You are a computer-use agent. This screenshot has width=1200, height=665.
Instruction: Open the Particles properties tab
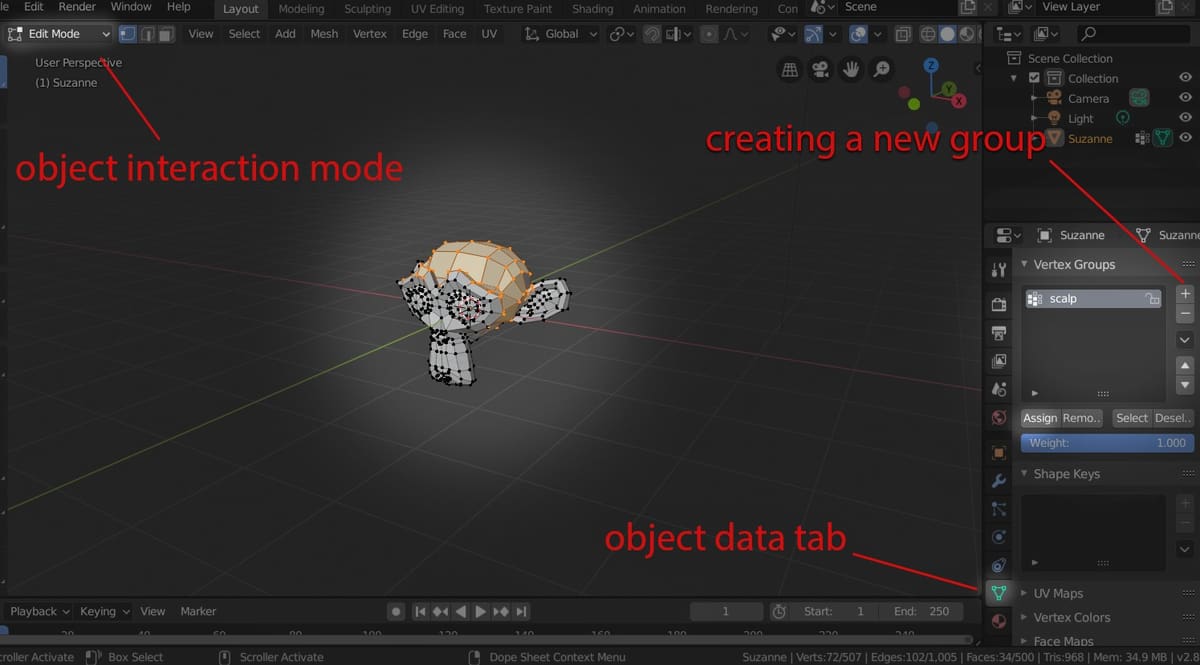pyautogui.click(x=998, y=509)
